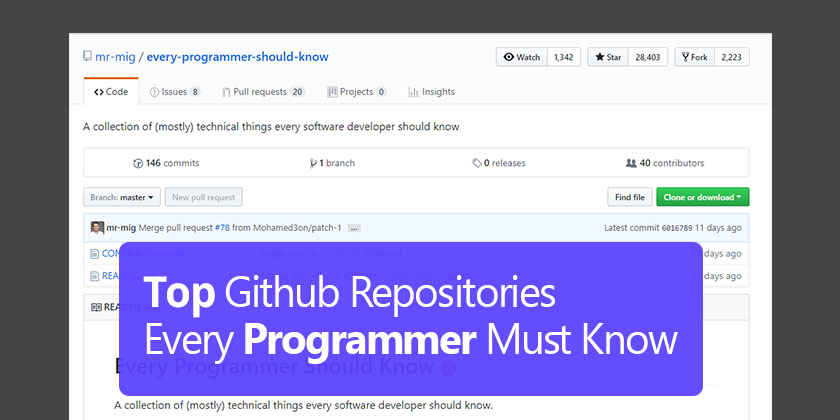This screenshot has width=840, height=420.
Task: Open the pull request #78 link
Action: pyautogui.click(x=222, y=228)
